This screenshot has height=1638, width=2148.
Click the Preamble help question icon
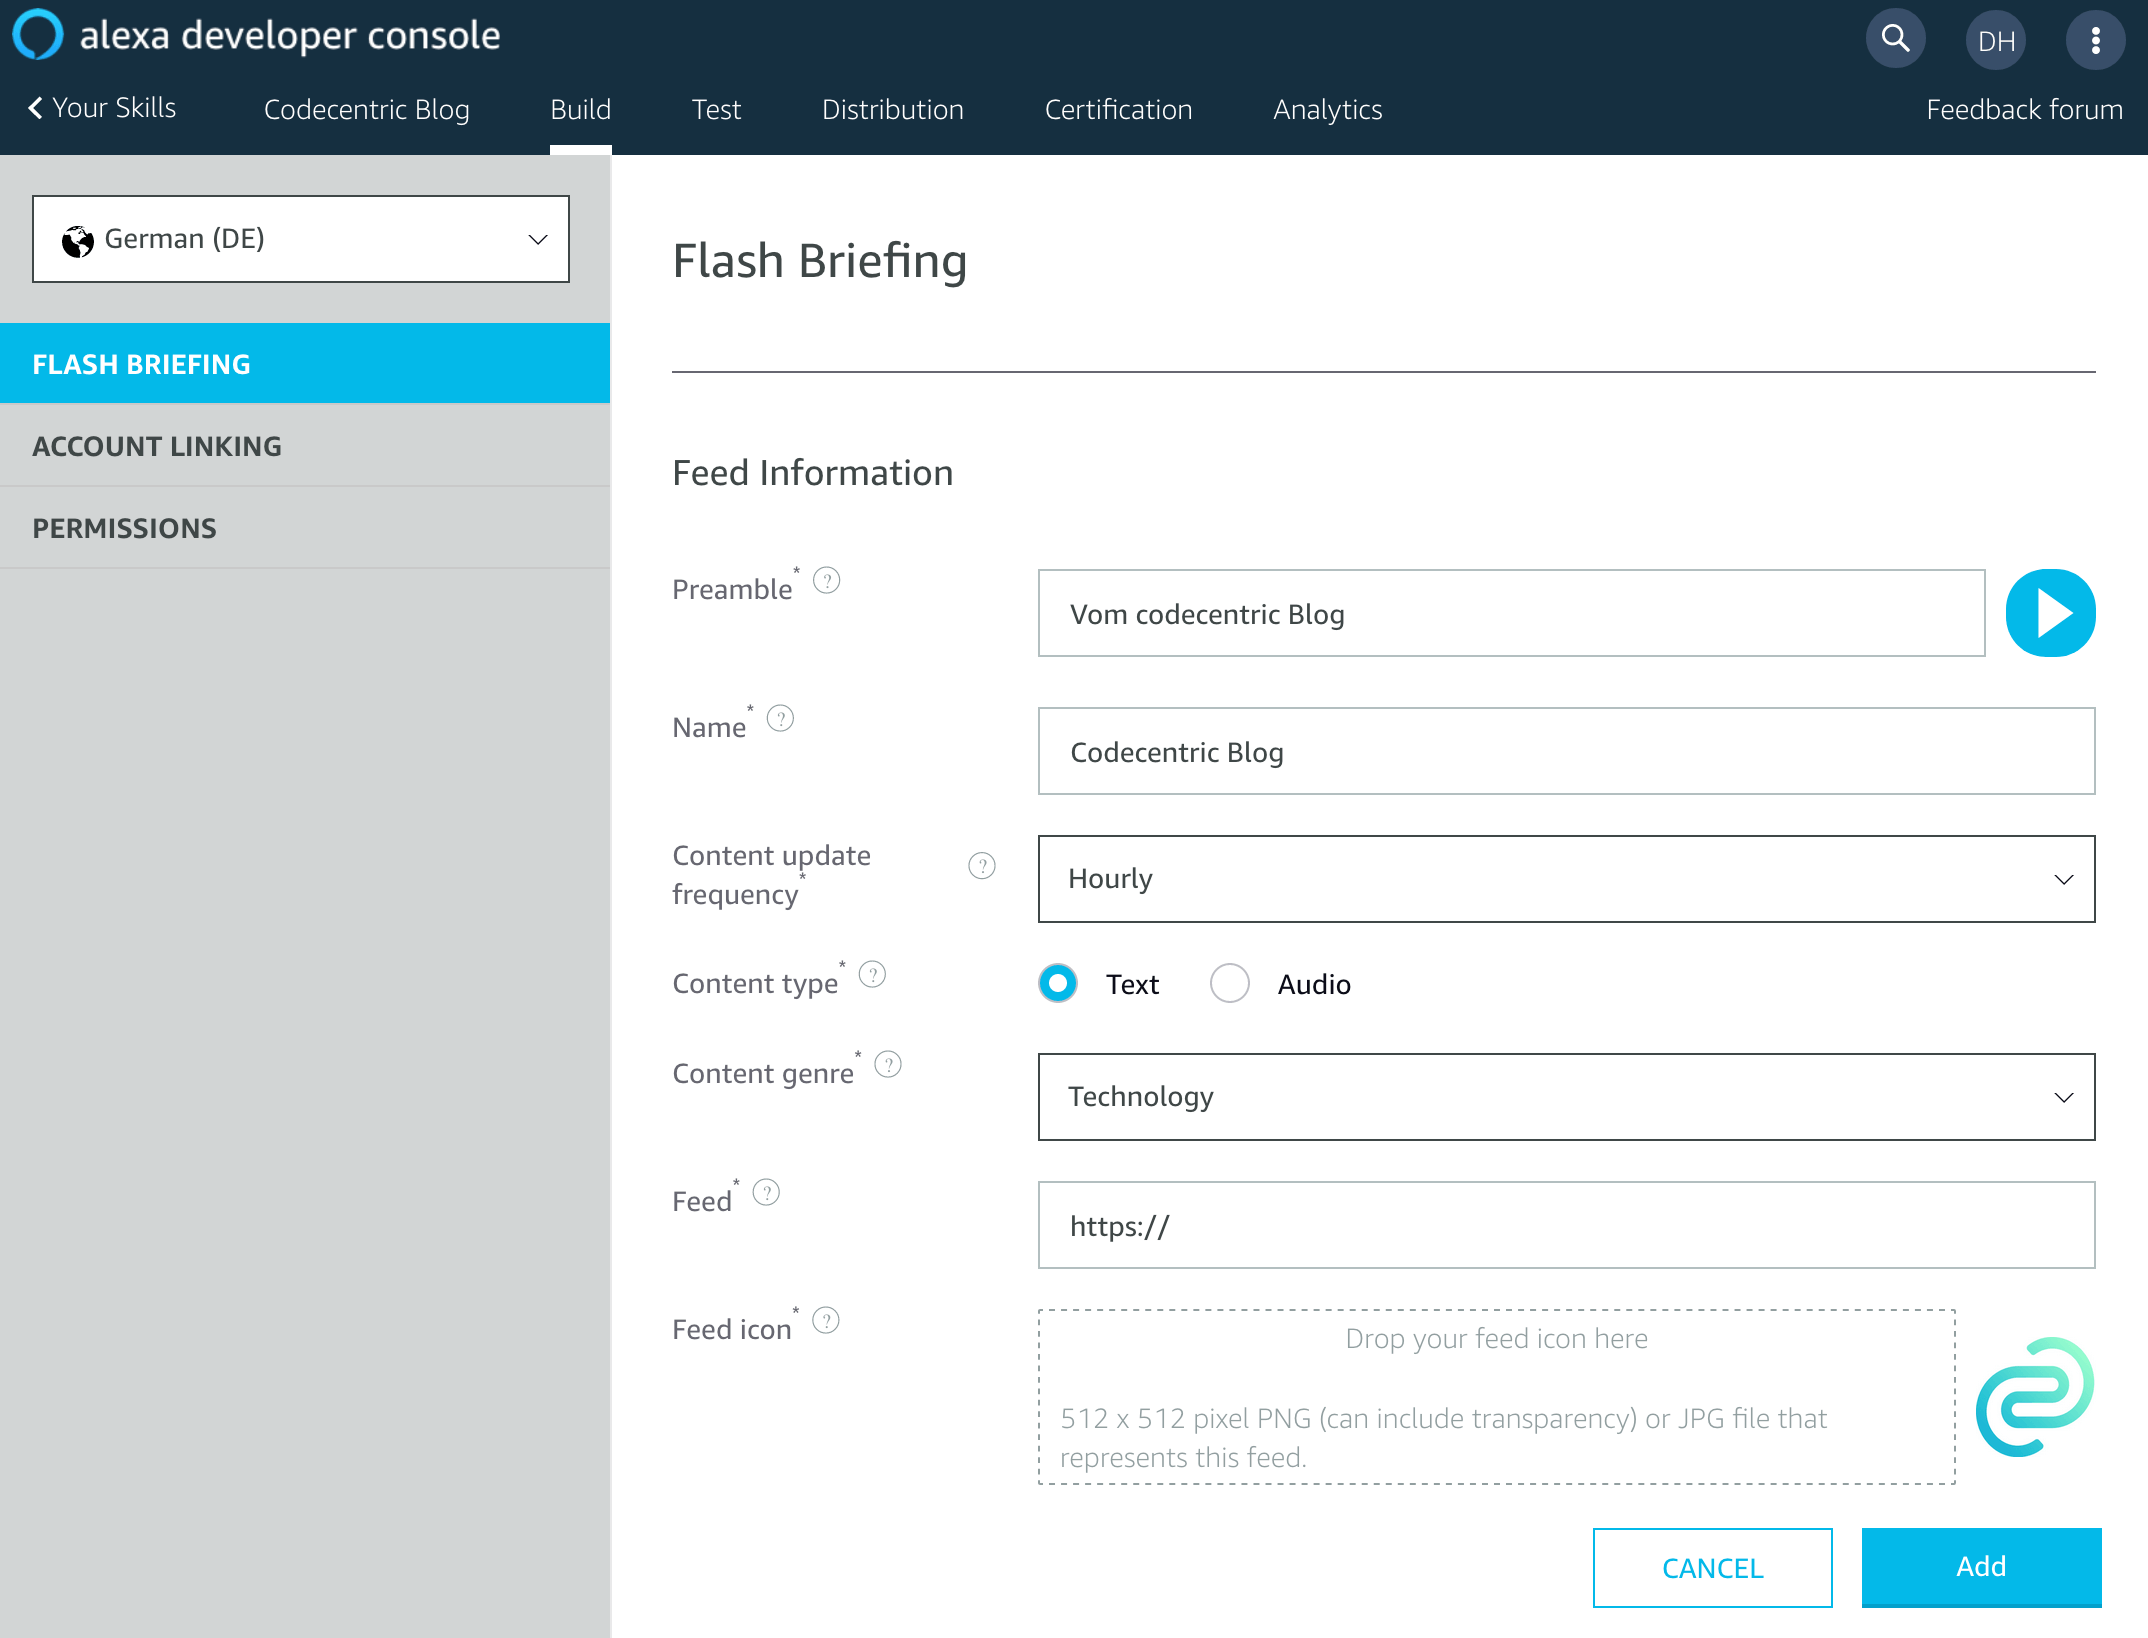pyautogui.click(x=827, y=580)
